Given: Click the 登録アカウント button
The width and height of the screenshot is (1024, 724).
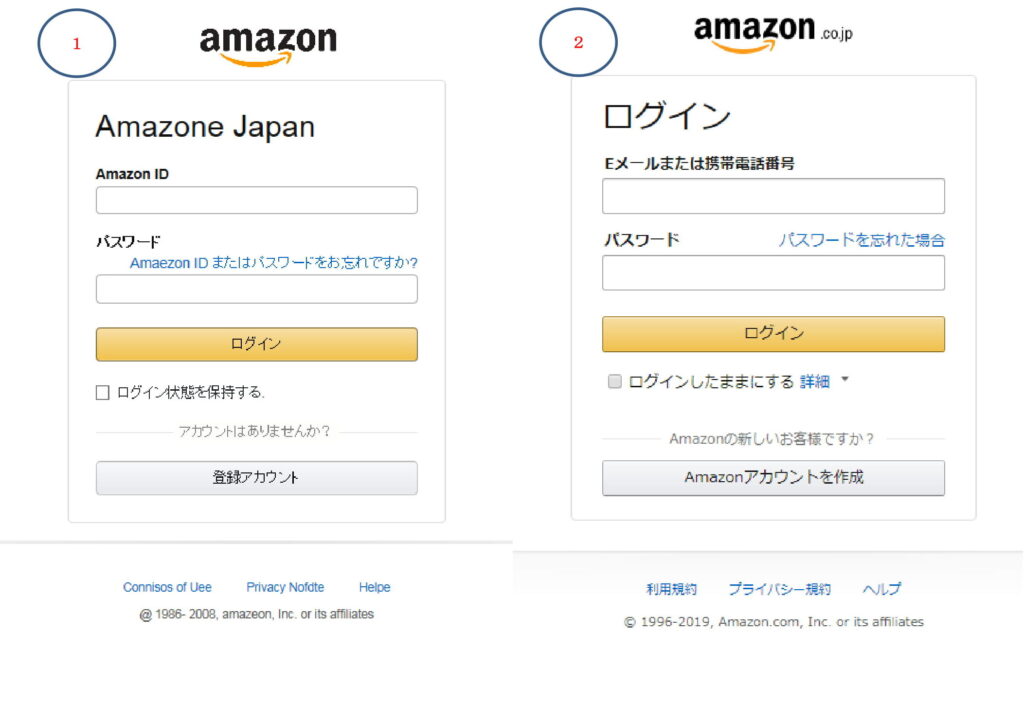Looking at the screenshot, I should click(256, 478).
